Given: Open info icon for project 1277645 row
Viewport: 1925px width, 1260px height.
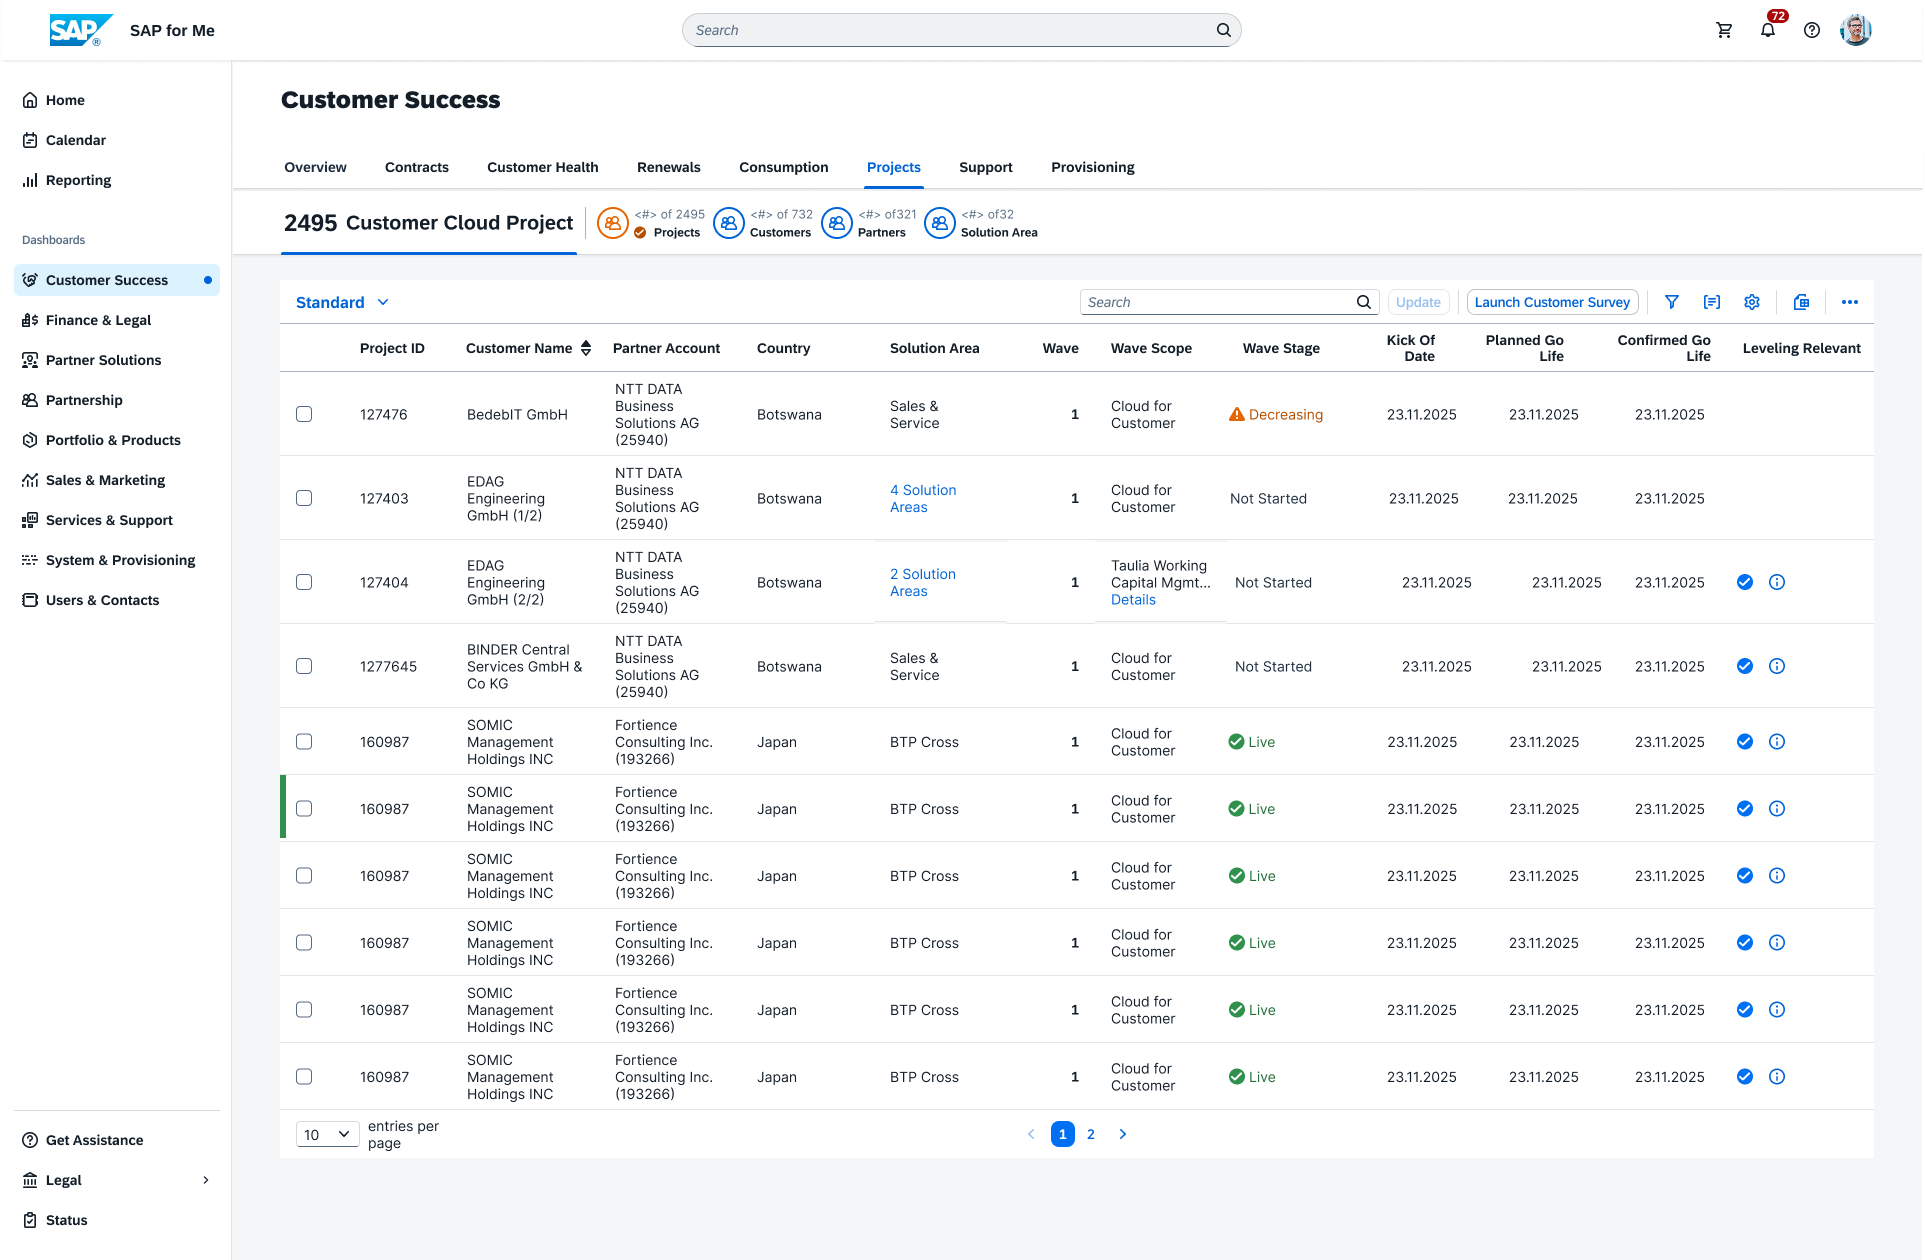Looking at the screenshot, I should click(x=1777, y=666).
